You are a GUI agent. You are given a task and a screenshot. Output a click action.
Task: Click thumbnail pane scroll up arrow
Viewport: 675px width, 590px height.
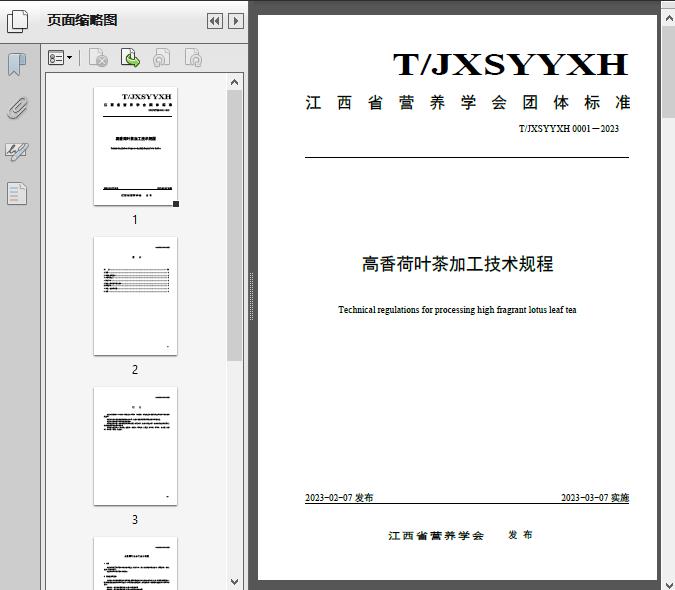pos(235,82)
